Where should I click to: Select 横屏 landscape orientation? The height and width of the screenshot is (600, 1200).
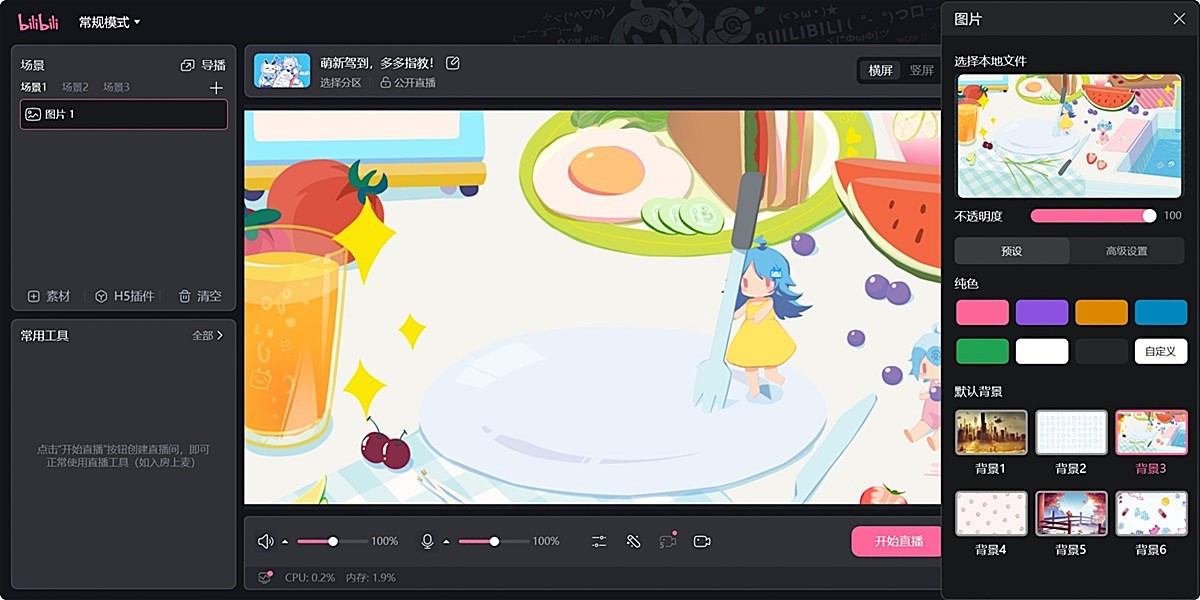[x=880, y=70]
